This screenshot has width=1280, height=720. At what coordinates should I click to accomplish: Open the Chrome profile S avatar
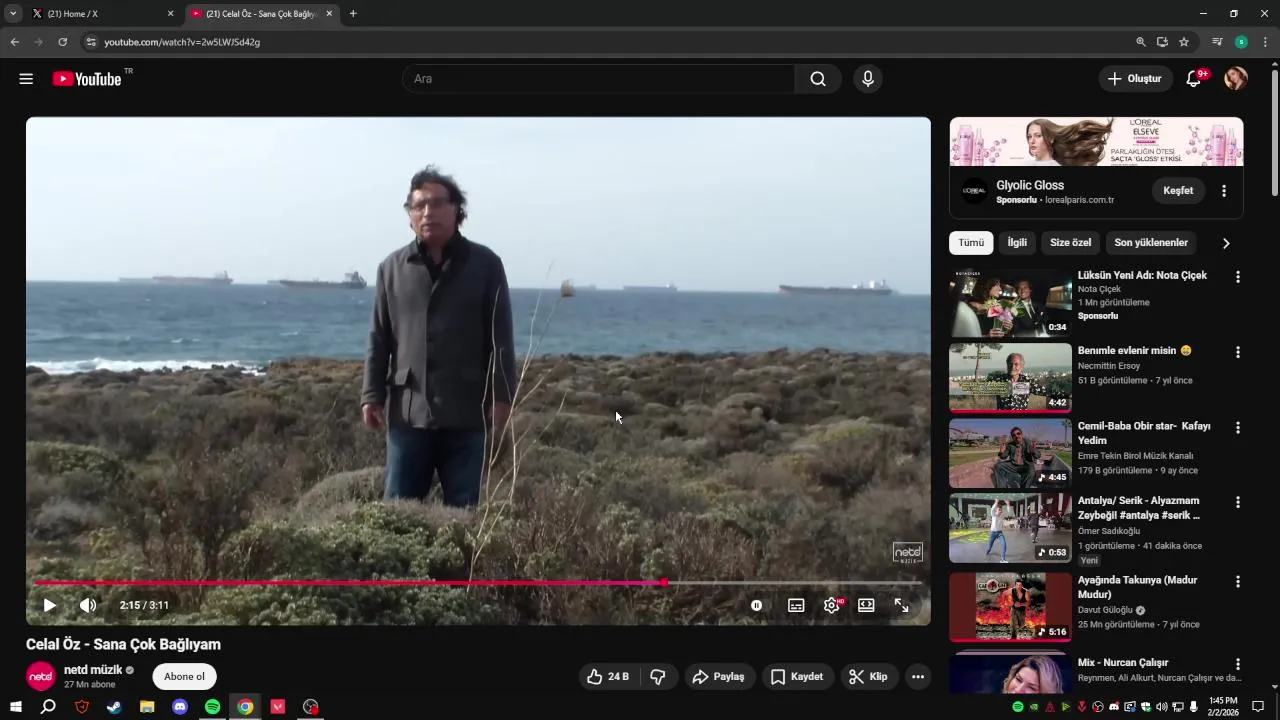coord(1241,42)
